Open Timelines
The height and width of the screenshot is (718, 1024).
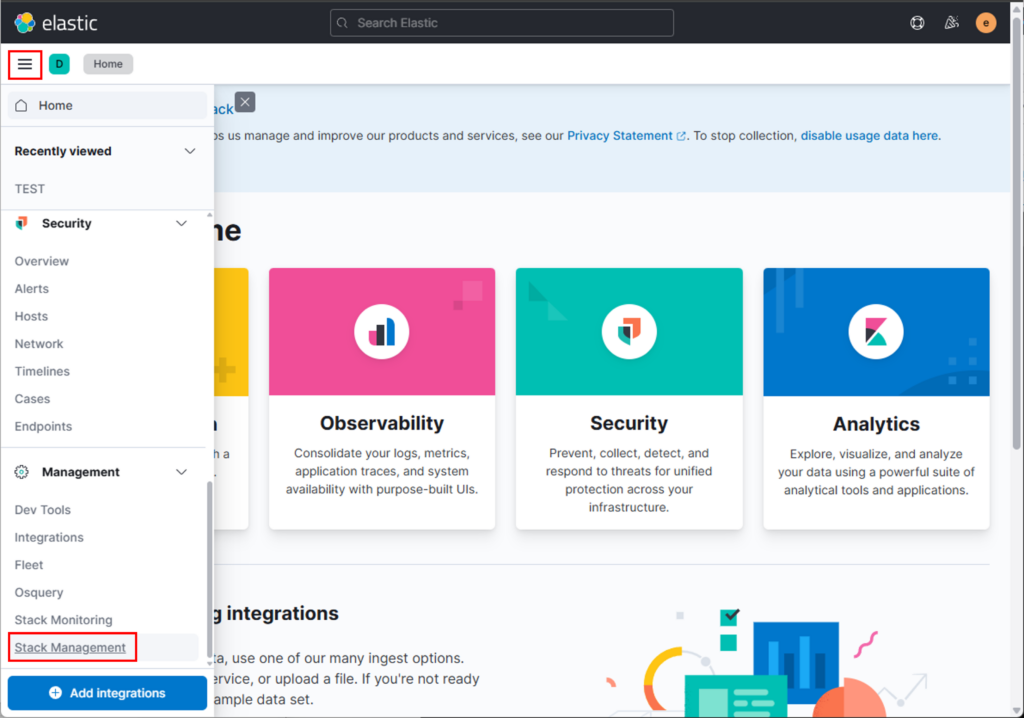coord(42,371)
